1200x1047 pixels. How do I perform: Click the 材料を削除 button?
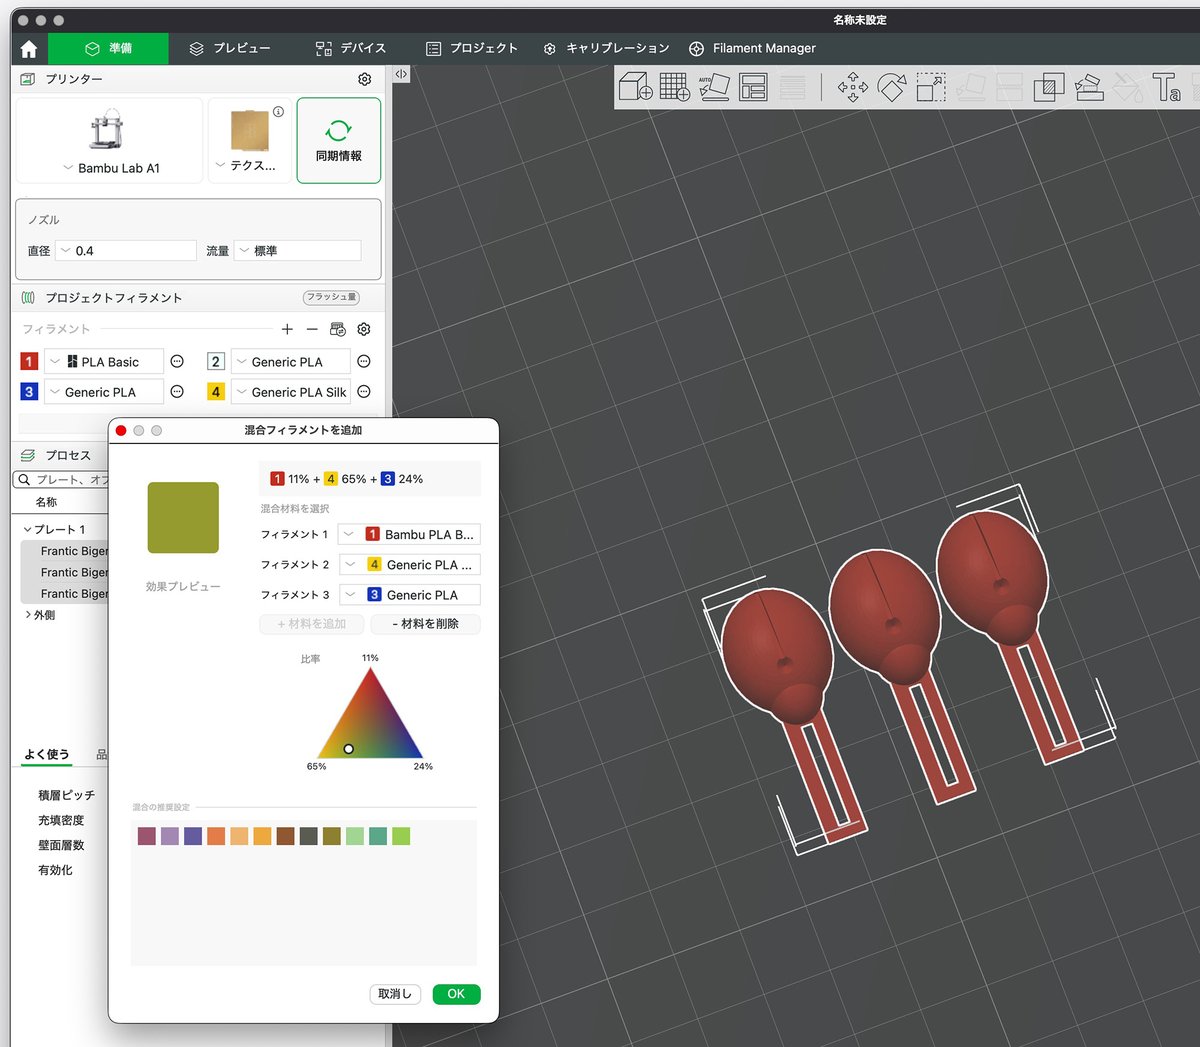click(x=426, y=624)
